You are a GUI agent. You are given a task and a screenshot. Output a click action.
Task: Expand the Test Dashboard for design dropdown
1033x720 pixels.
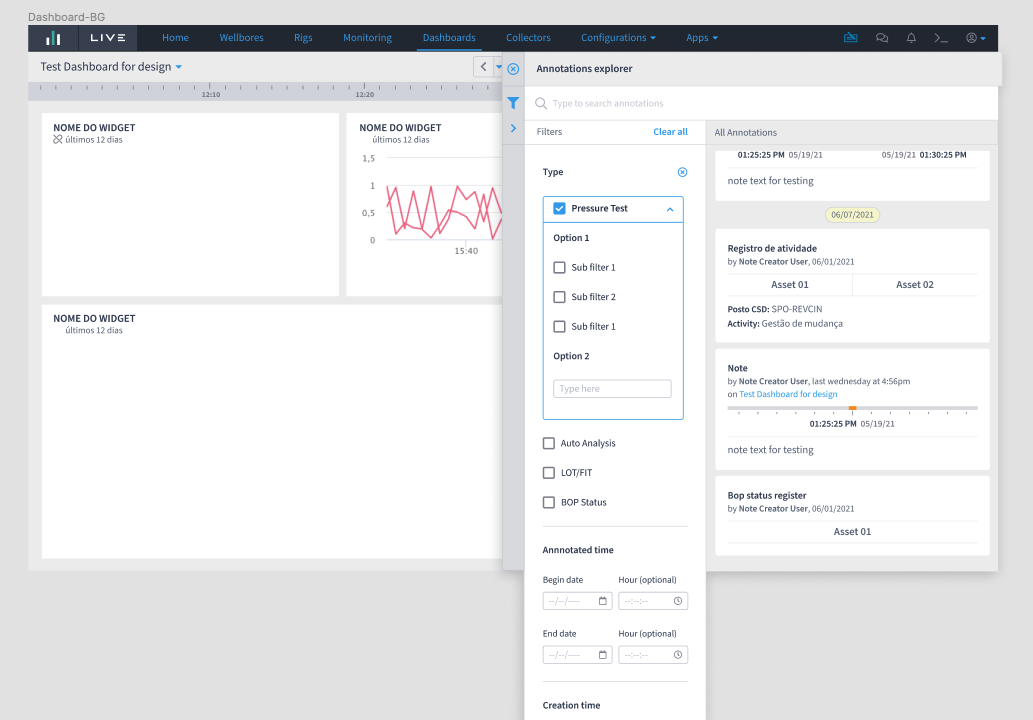(179, 67)
